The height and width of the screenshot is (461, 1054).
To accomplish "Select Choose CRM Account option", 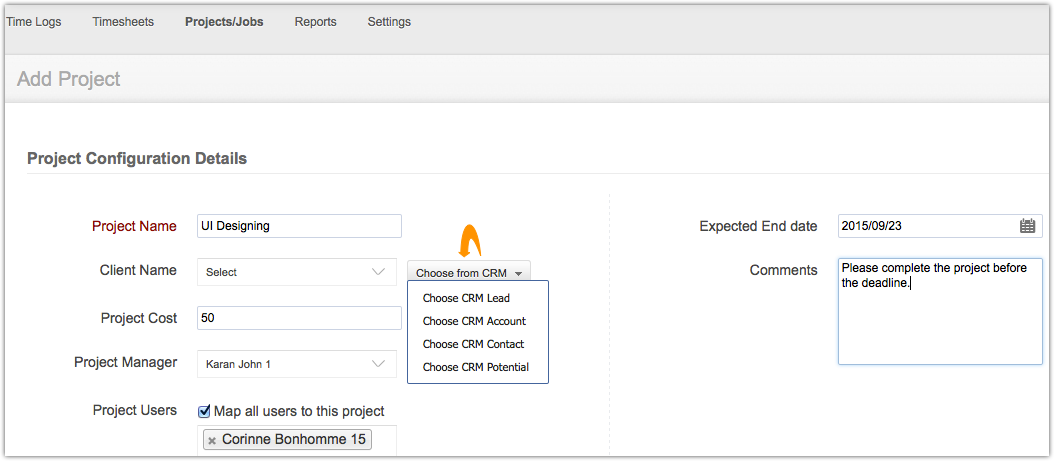I will tap(474, 321).
